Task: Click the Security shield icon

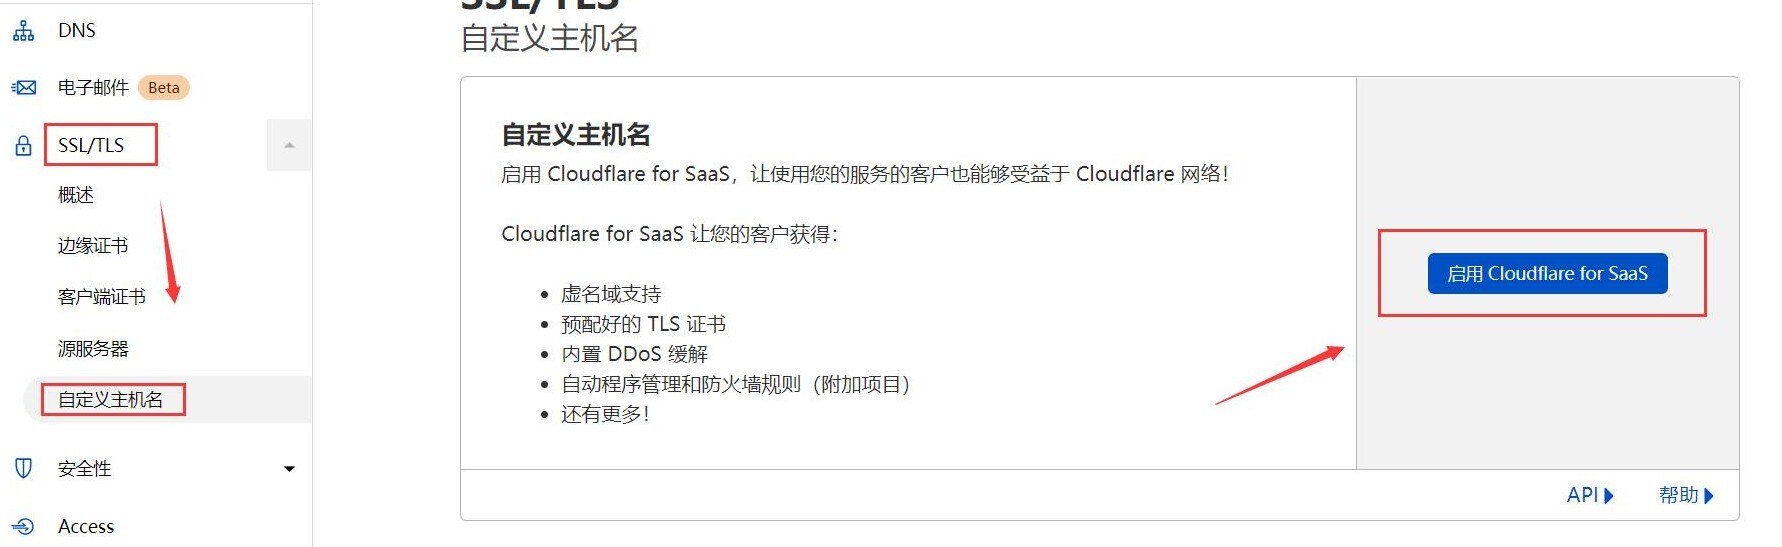Action: [x=24, y=468]
